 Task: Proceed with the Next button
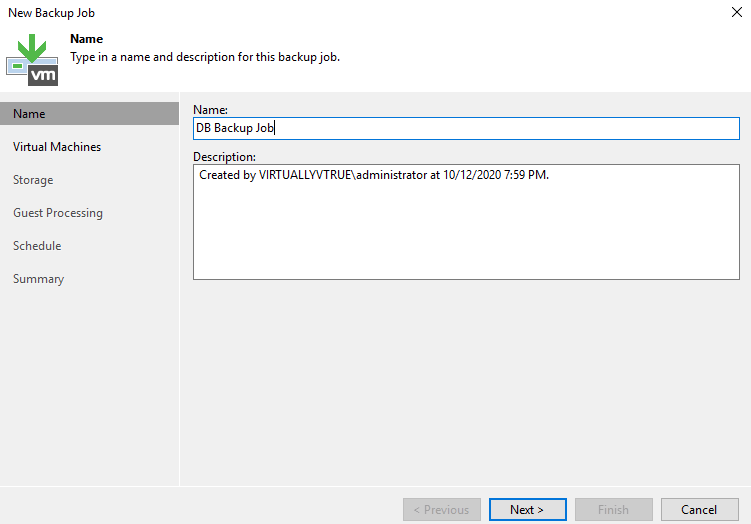click(527, 509)
